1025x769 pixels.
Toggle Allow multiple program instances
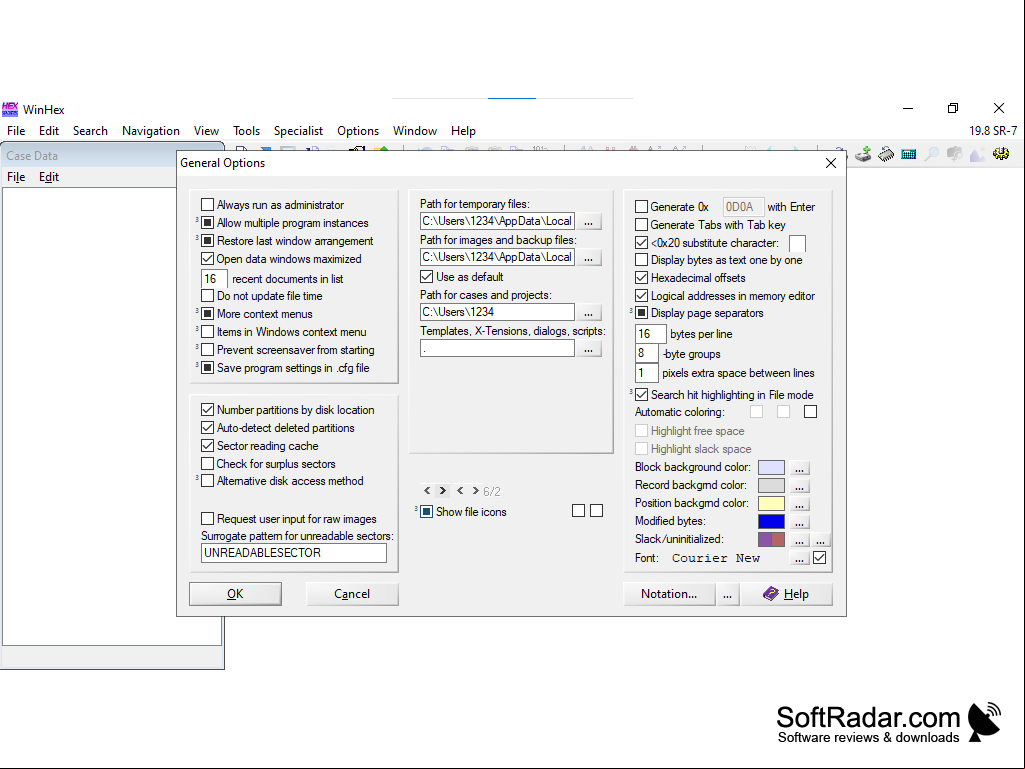[207, 223]
